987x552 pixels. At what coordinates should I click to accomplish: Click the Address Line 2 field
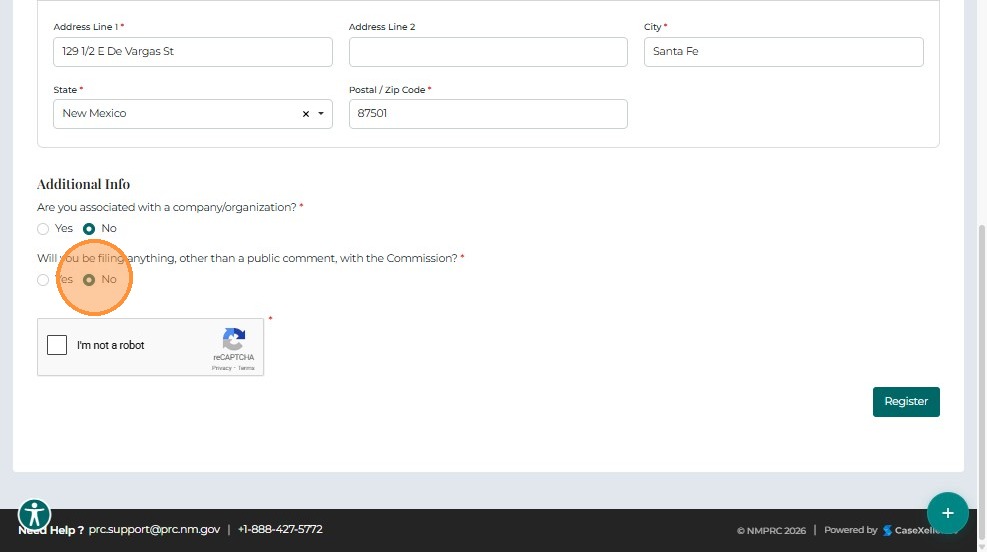tap(488, 52)
